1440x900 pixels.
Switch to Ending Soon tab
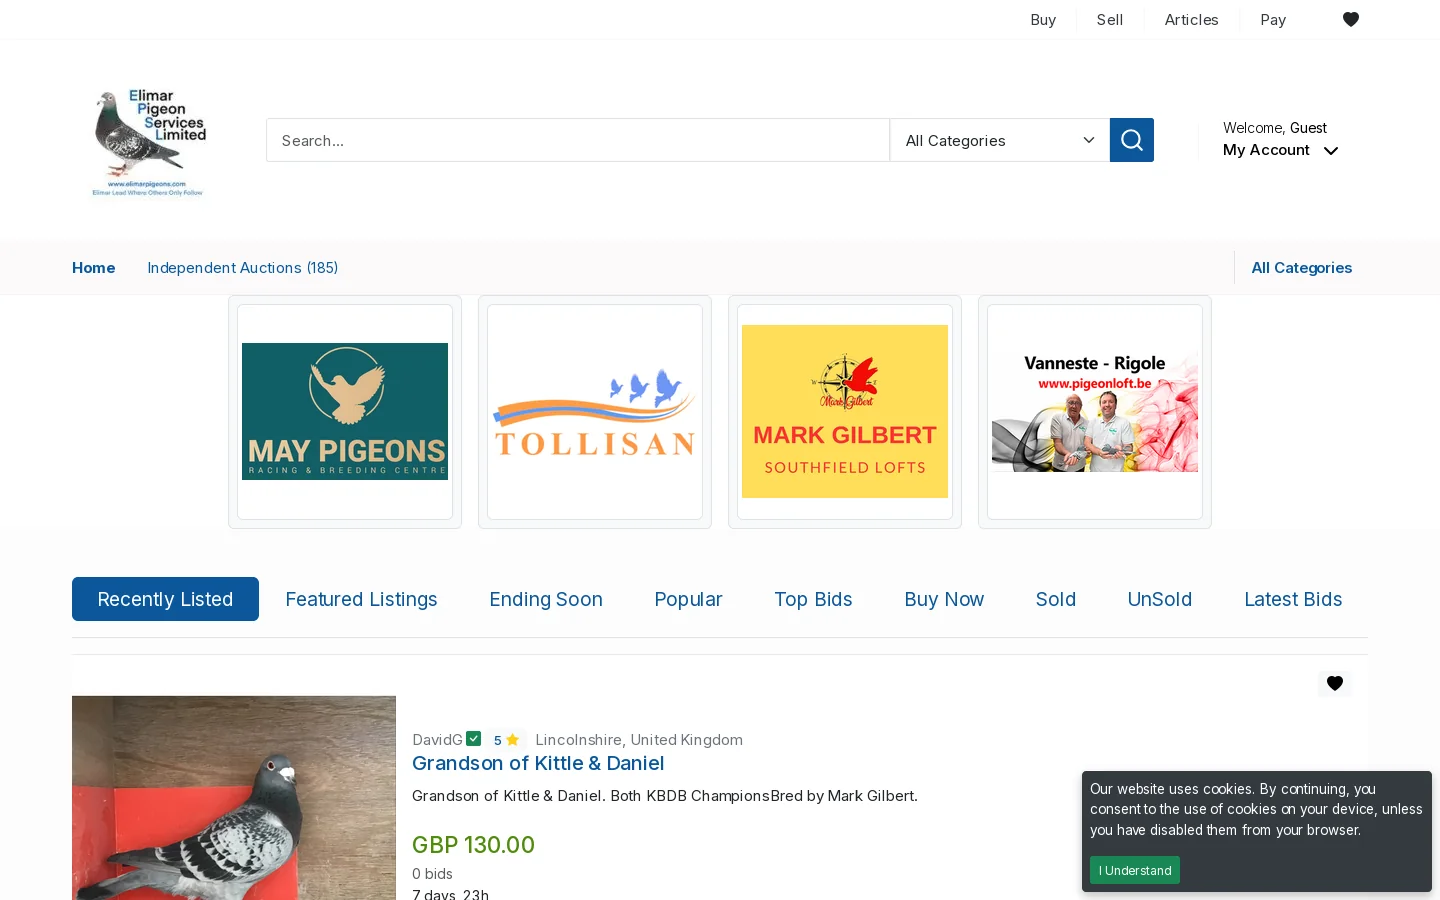coord(546,599)
